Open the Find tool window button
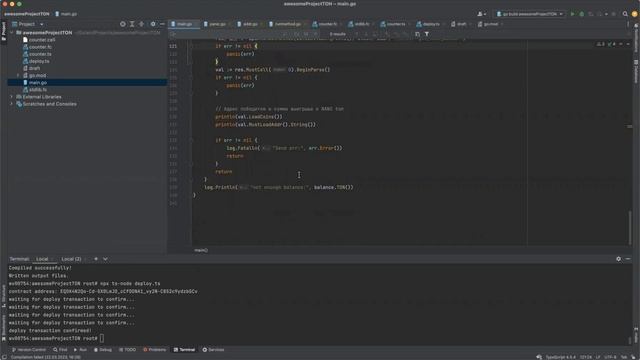640x360 pixels. coord(60,350)
